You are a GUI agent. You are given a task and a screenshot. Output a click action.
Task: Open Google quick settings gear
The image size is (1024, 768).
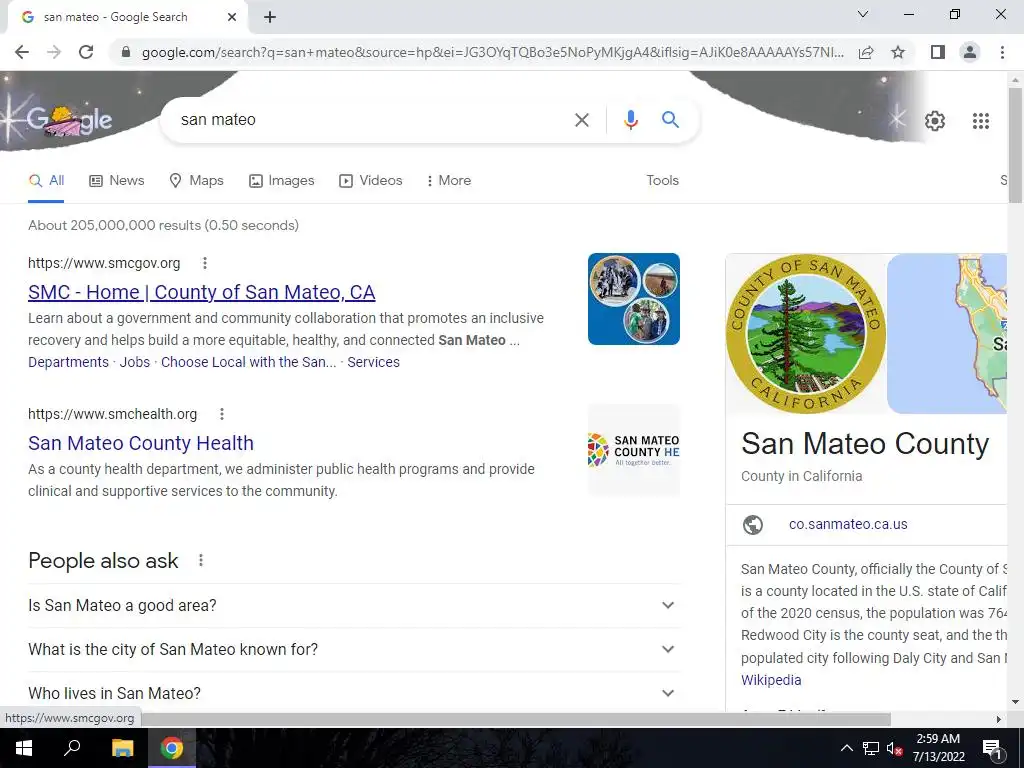[x=935, y=121]
